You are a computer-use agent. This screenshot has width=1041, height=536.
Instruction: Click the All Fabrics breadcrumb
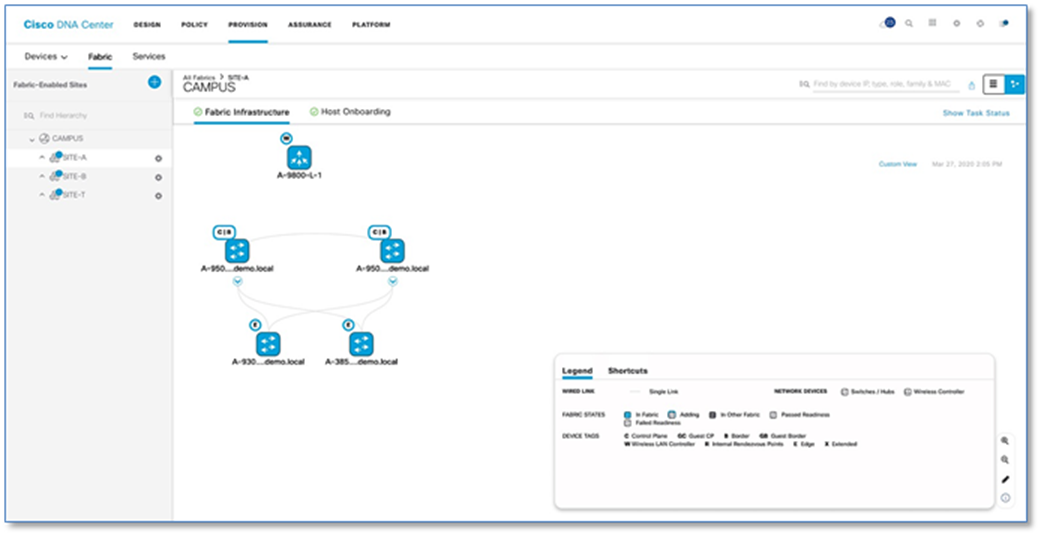(x=199, y=78)
